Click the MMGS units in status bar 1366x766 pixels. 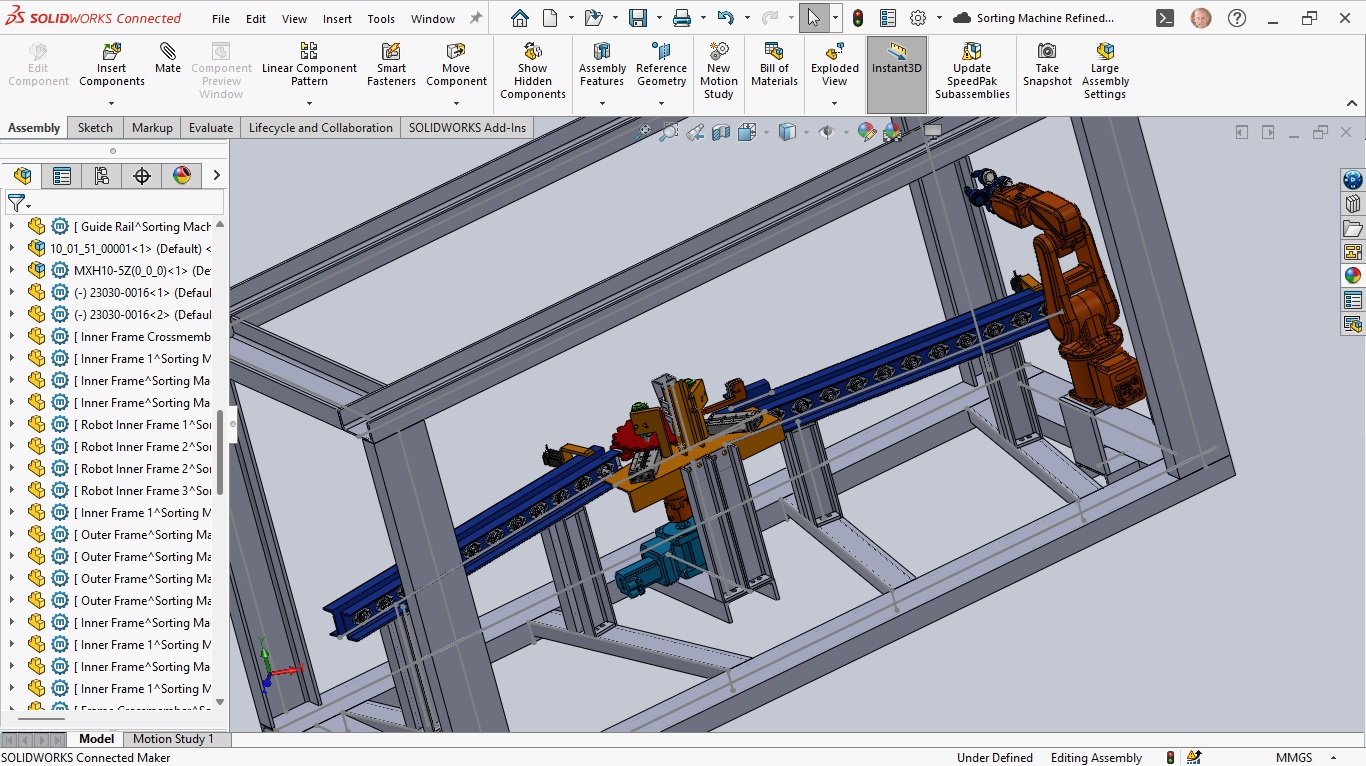click(x=1293, y=758)
